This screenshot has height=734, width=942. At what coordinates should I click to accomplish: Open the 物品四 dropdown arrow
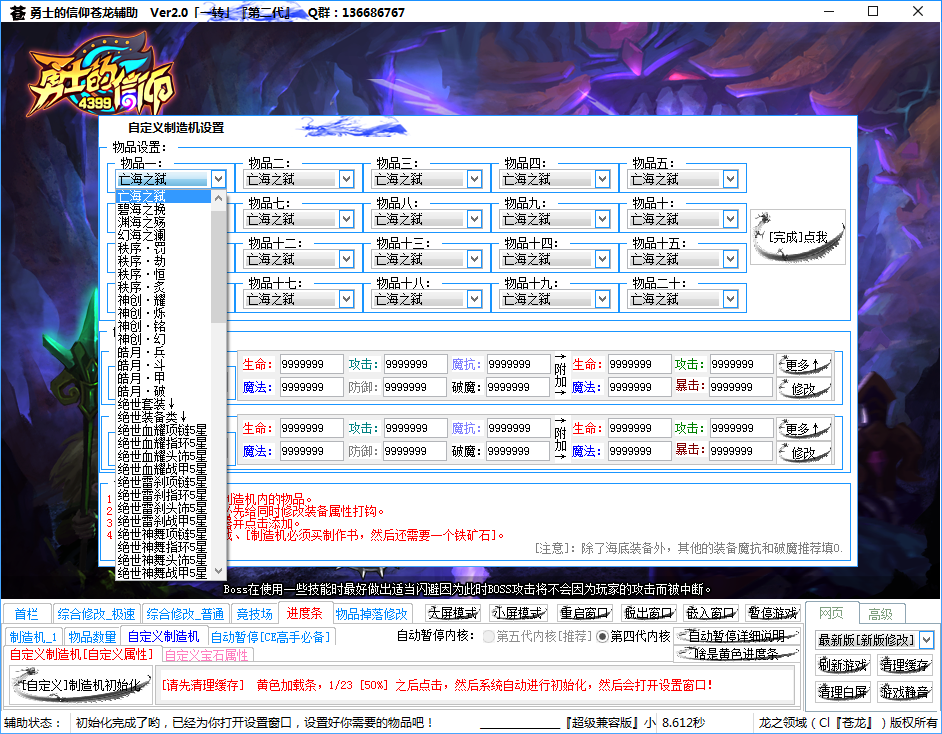pyautogui.click(x=603, y=179)
